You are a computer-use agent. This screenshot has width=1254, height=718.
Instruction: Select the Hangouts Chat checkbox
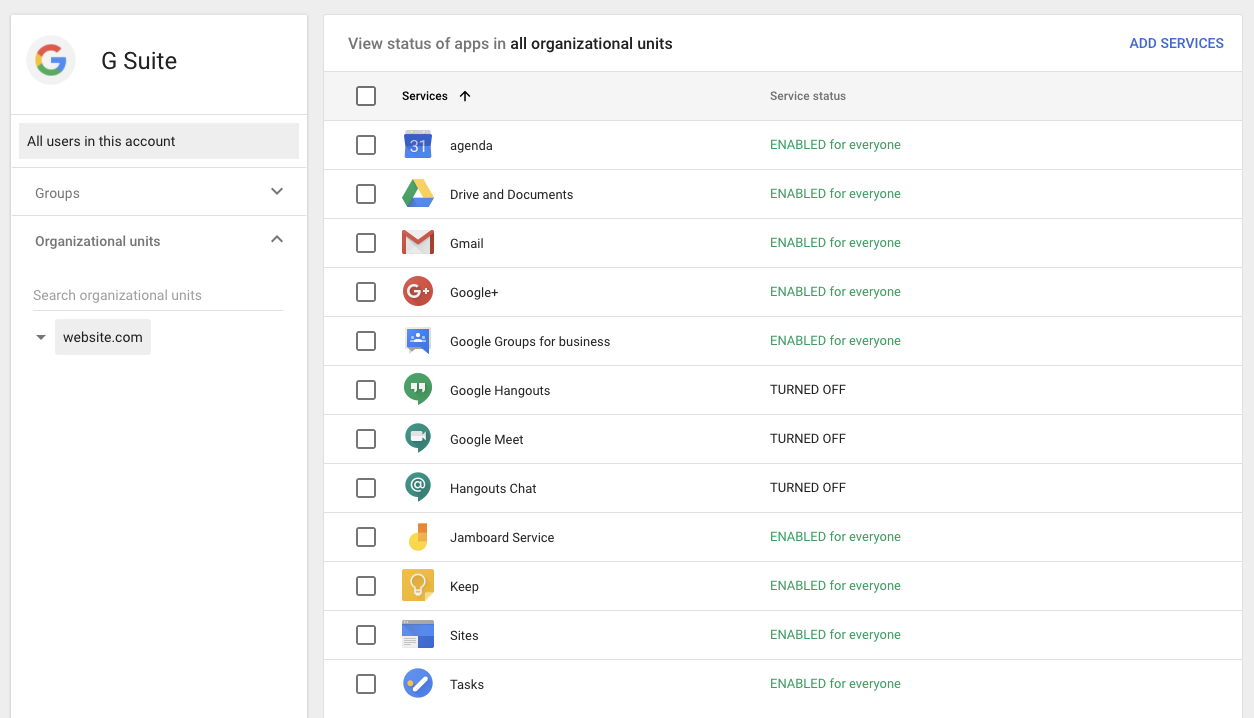pyautogui.click(x=366, y=488)
